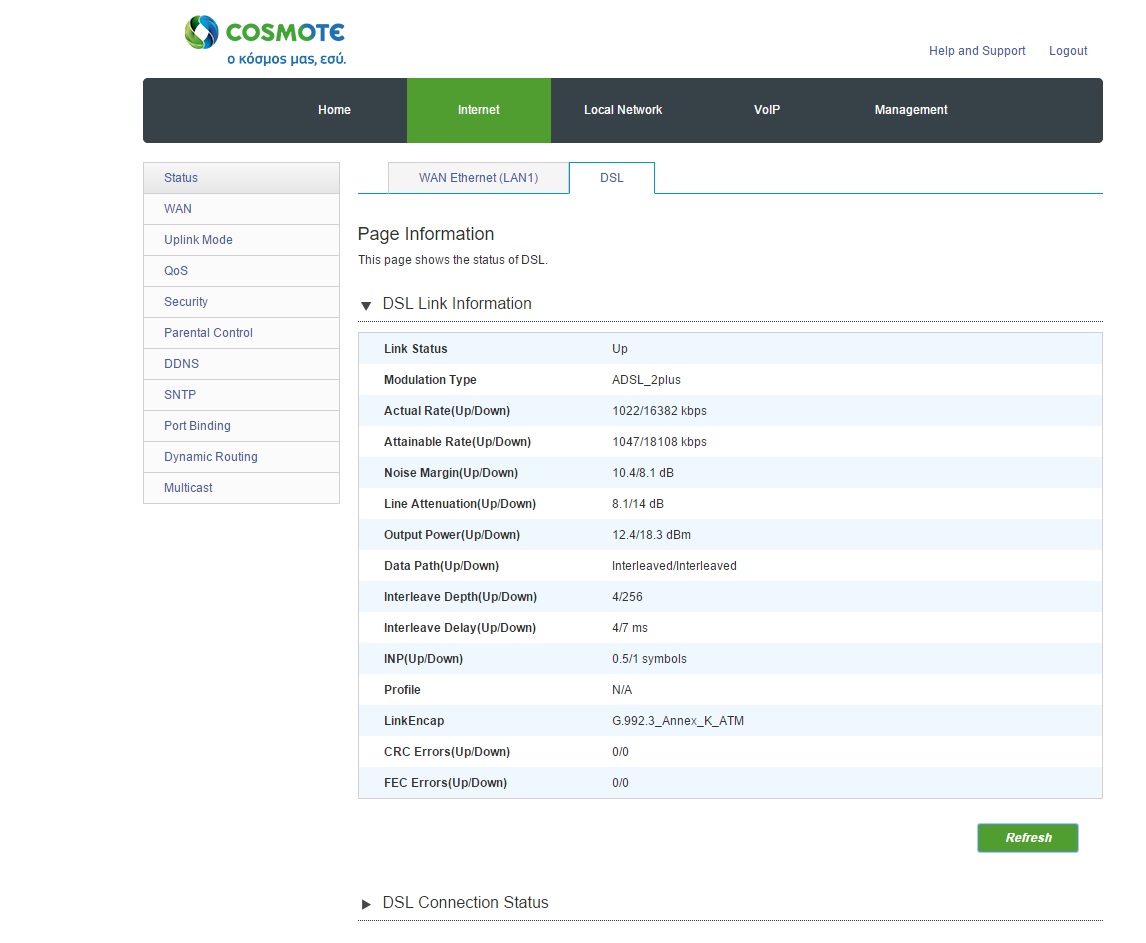Open Help and Support link
The image size is (1146, 943).
click(x=976, y=50)
